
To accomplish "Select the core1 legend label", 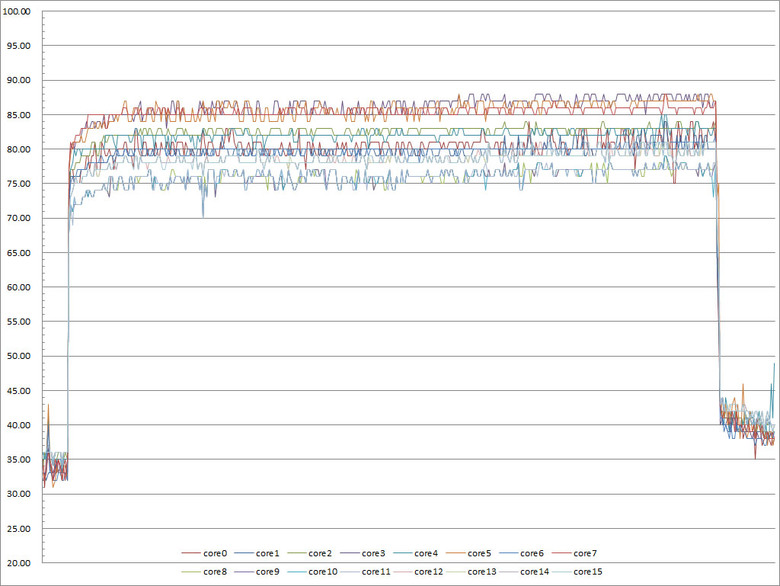I will (x=257, y=553).
